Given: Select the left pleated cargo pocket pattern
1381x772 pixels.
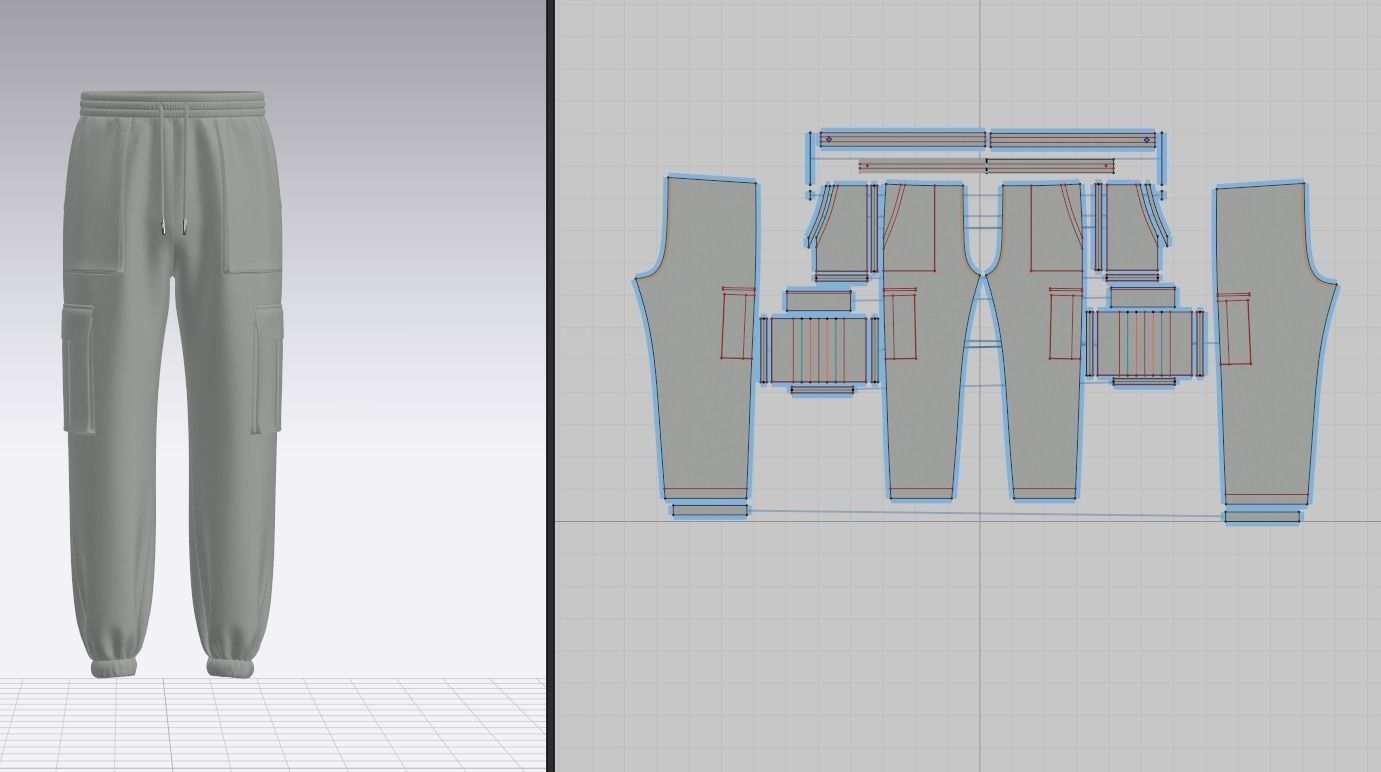Looking at the screenshot, I should click(x=820, y=348).
